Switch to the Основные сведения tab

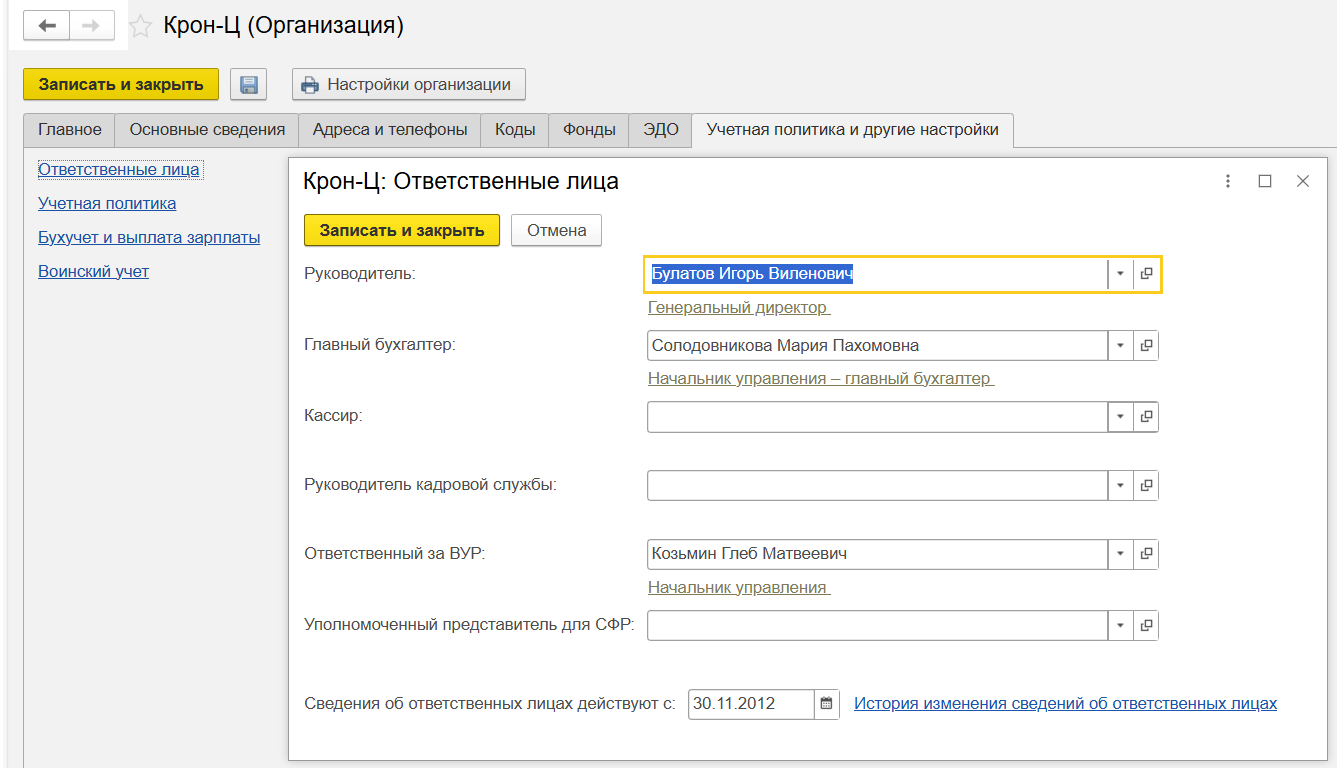pyautogui.click(x=207, y=129)
